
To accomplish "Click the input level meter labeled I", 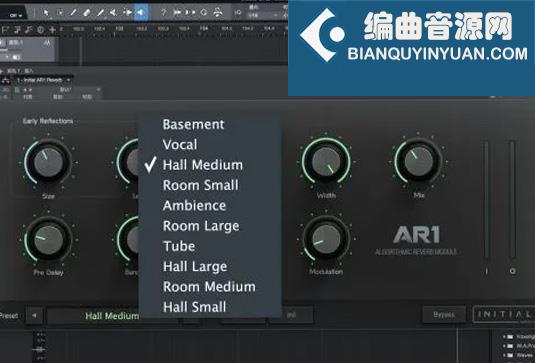I will coord(486,201).
